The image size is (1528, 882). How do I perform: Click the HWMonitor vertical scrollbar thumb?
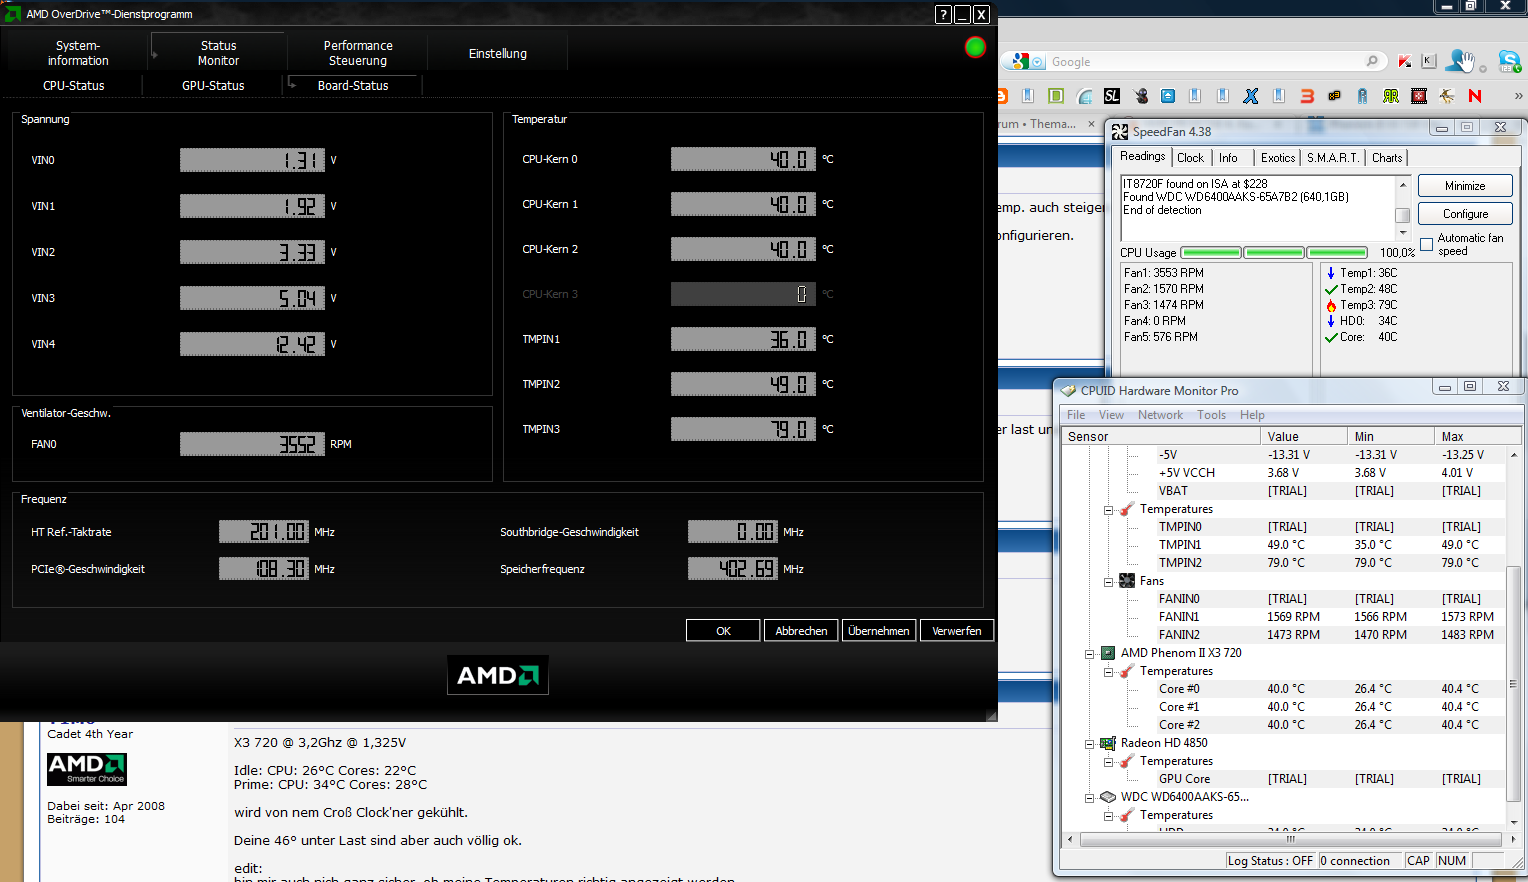click(1513, 684)
